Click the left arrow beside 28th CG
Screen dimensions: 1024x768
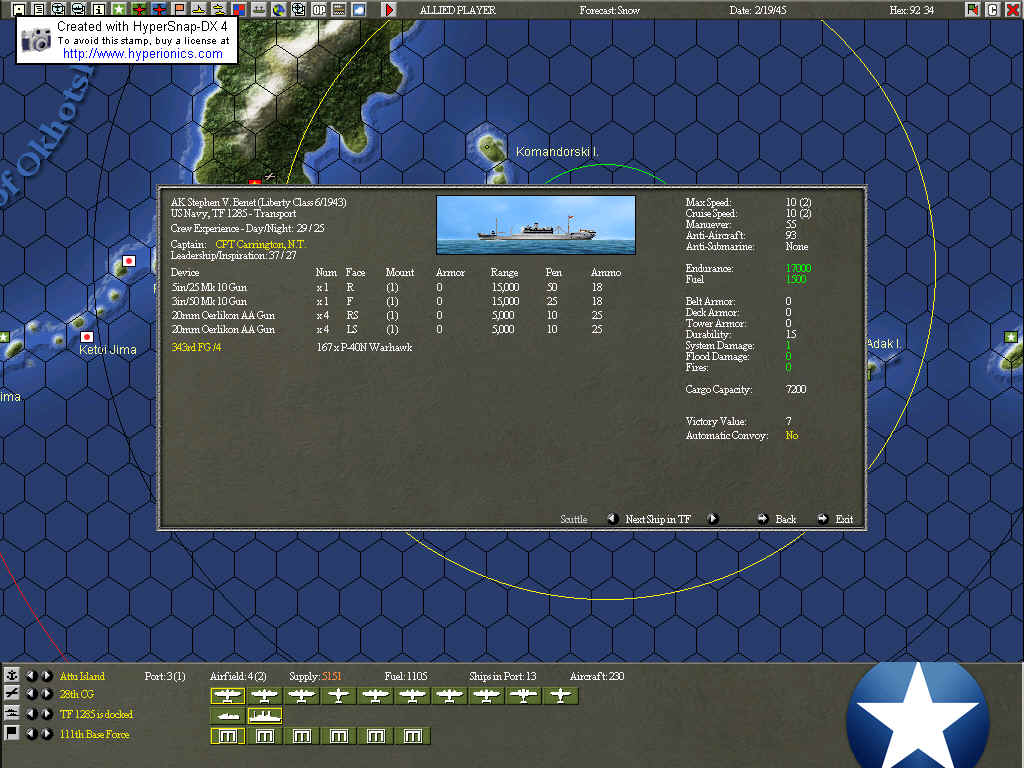pos(33,695)
